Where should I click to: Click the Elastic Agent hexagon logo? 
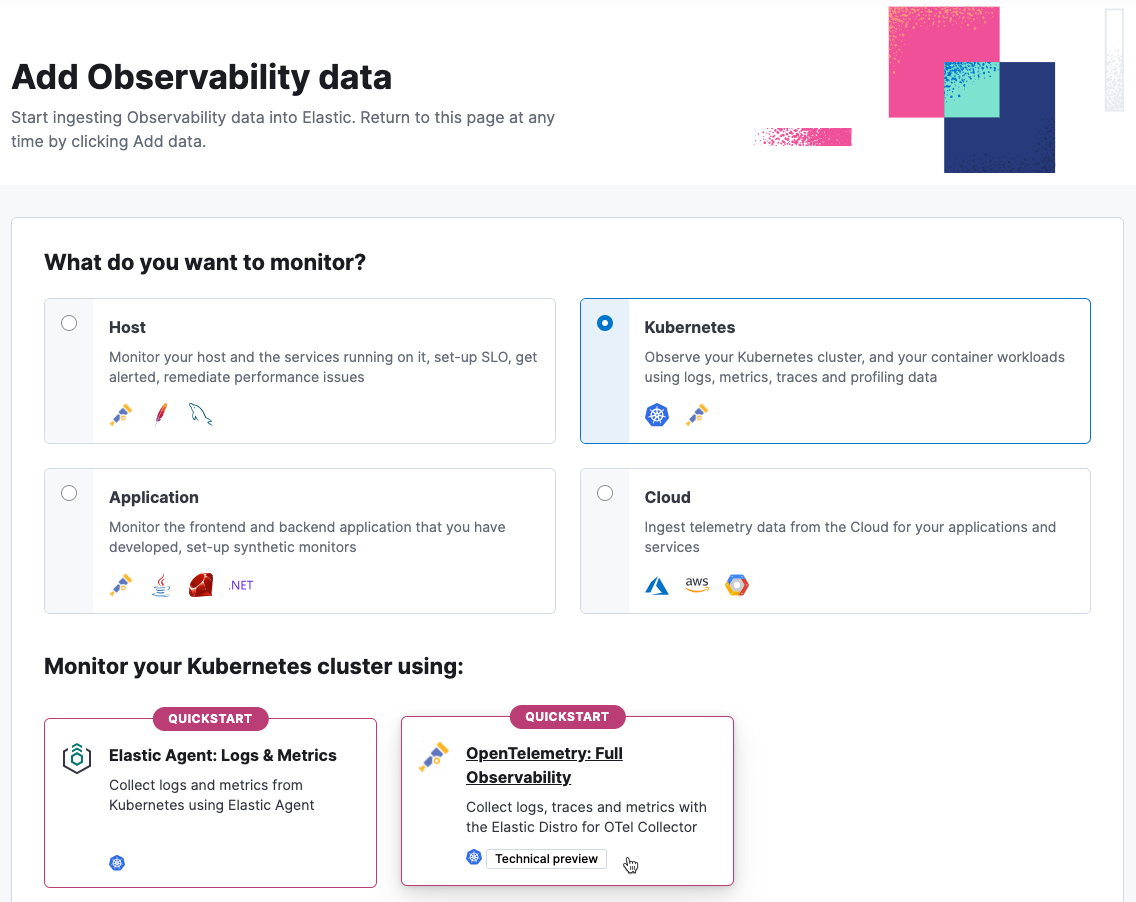point(77,759)
